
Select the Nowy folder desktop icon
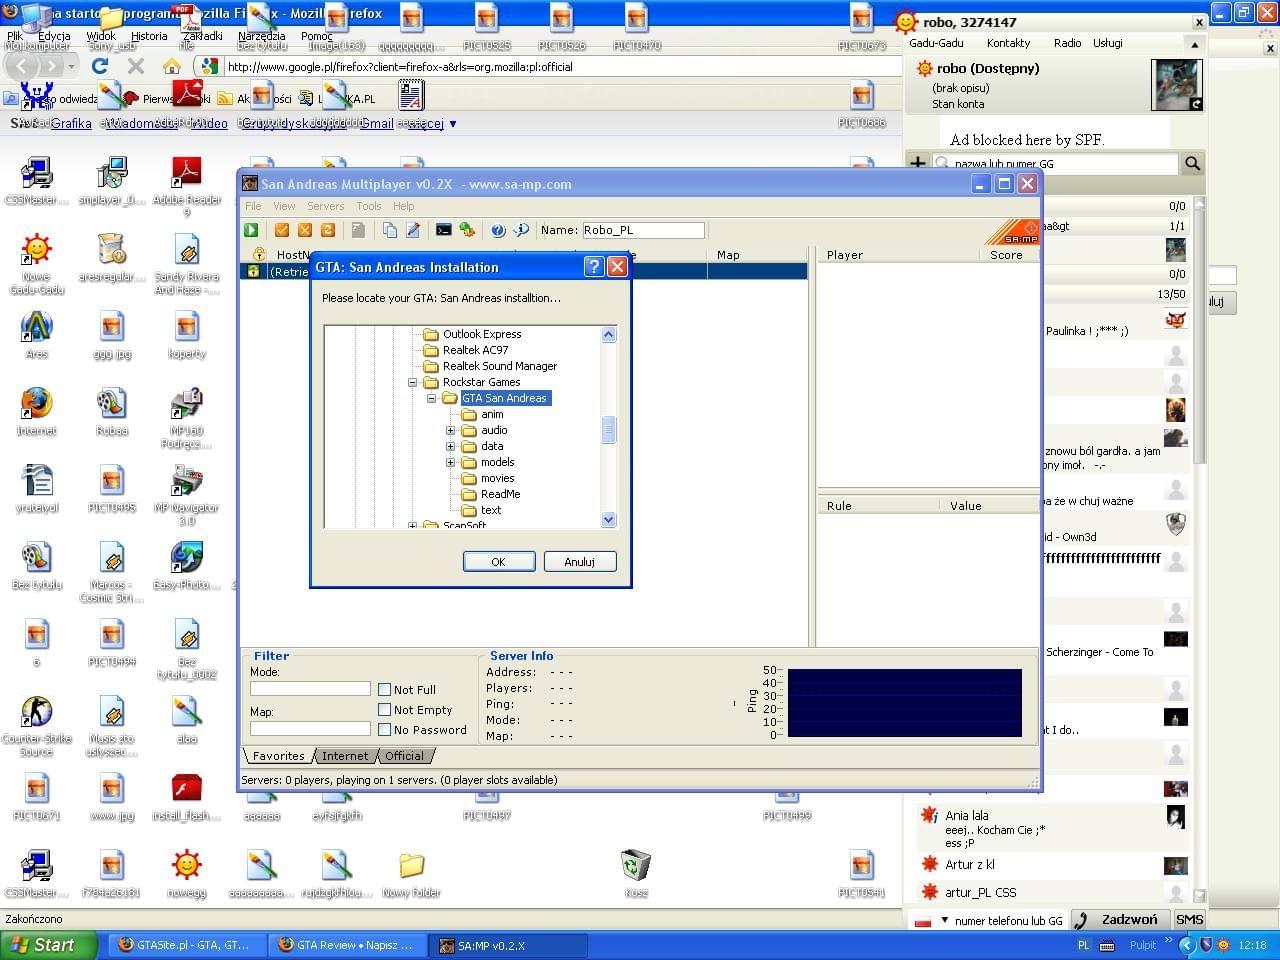pyautogui.click(x=411, y=873)
